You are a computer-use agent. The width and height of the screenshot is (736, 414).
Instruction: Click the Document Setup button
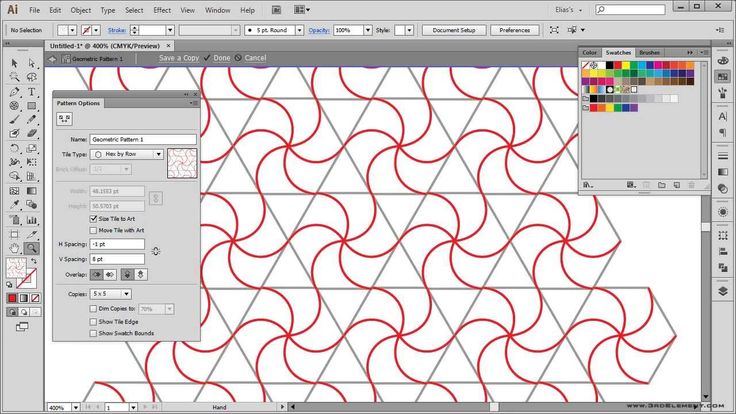[x=454, y=30]
